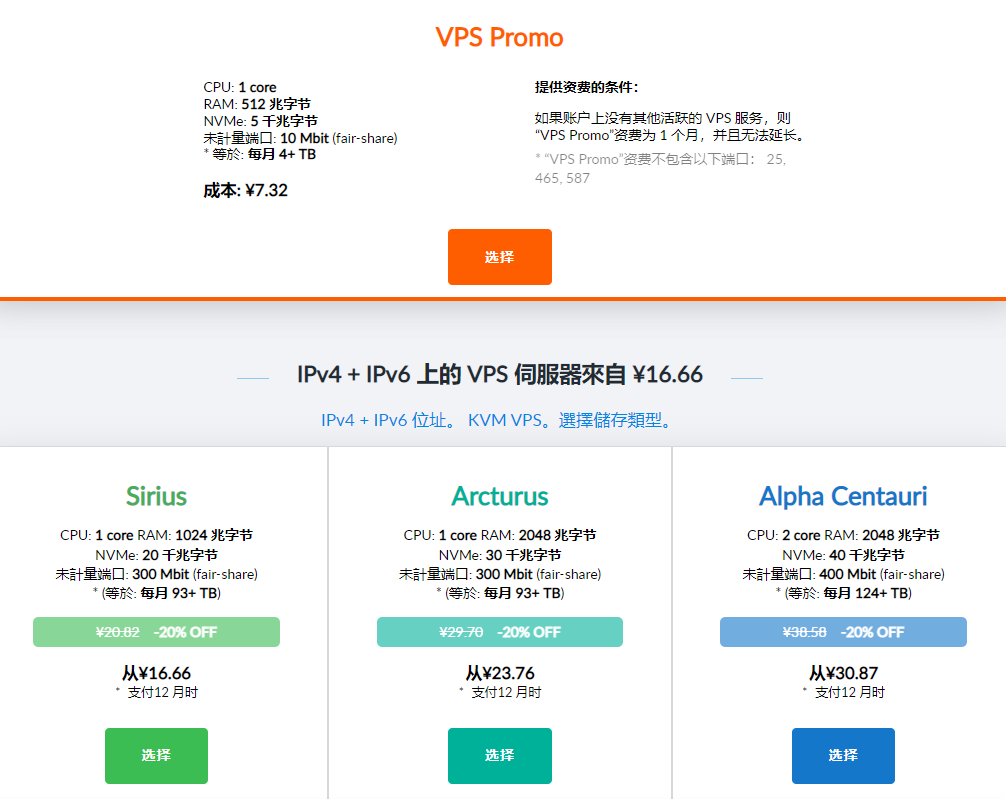Click the 提供资费的条件 heading
This screenshot has height=799, width=1006.
(585, 87)
